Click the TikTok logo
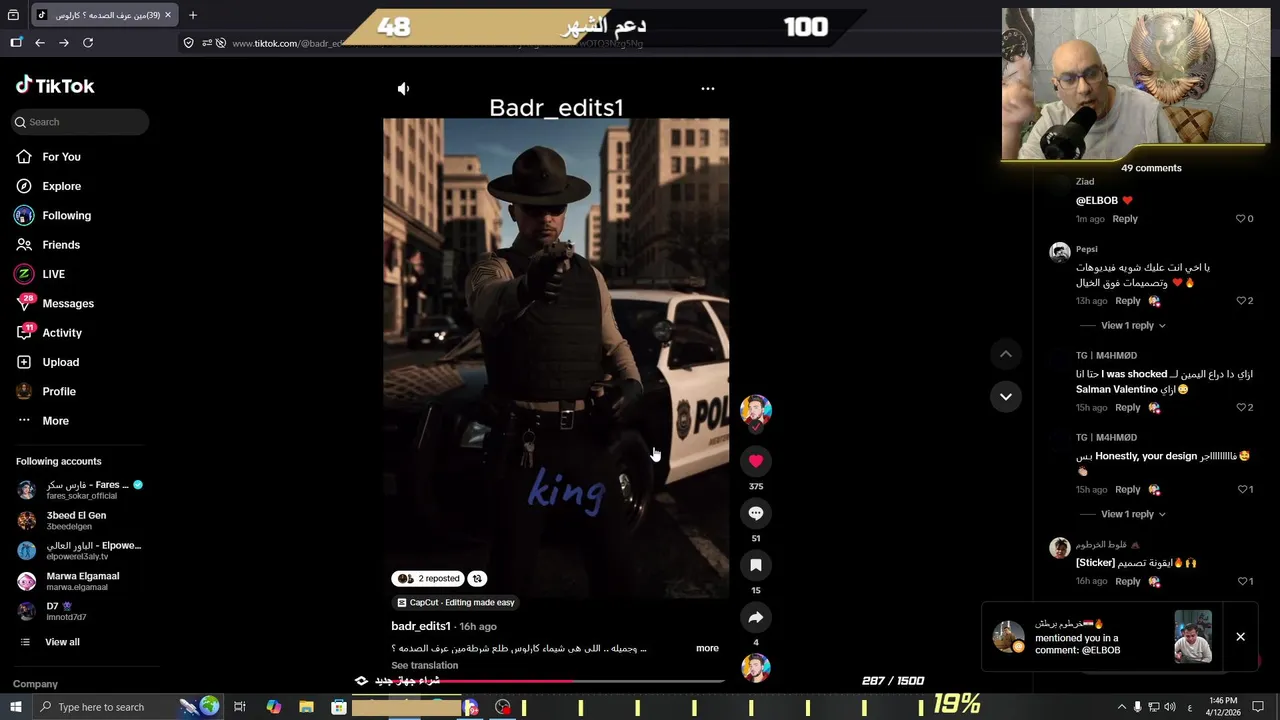 (x=55, y=86)
